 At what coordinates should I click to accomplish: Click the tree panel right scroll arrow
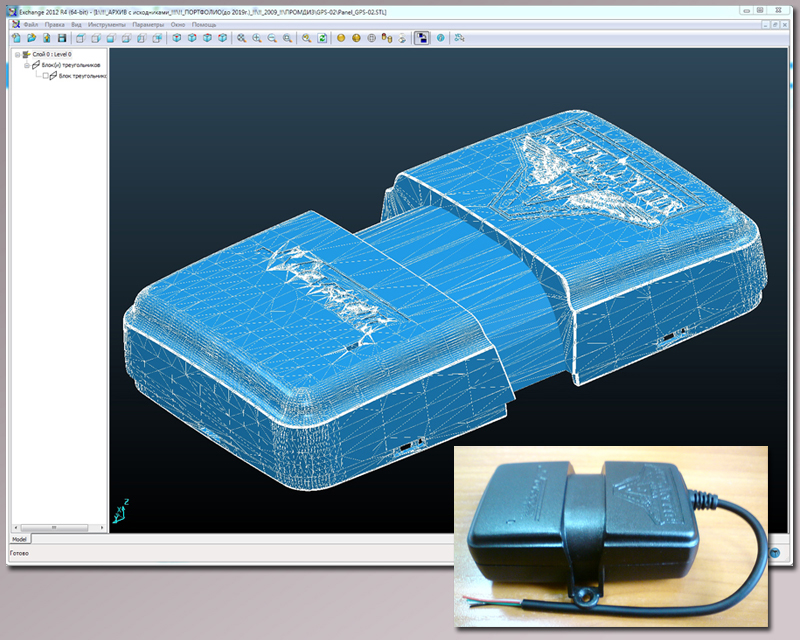tap(102, 528)
